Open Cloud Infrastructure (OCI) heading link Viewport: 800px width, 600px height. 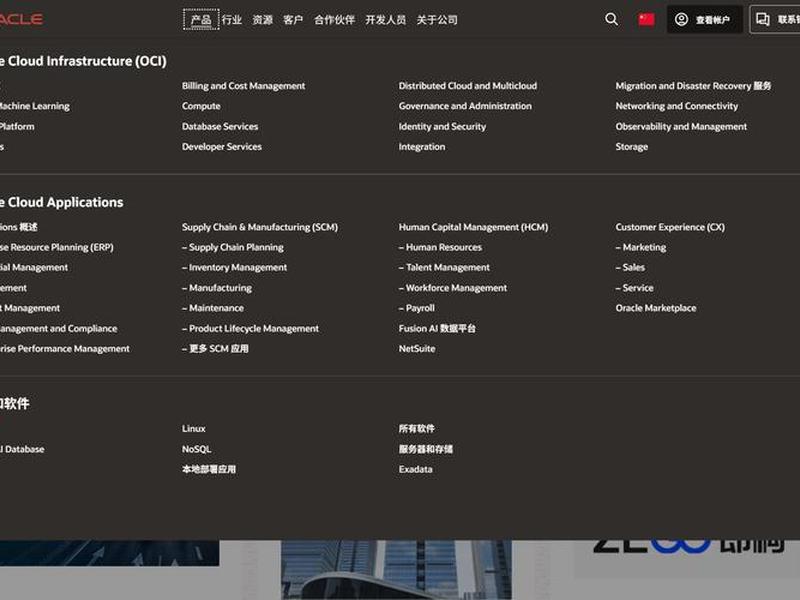[83, 61]
